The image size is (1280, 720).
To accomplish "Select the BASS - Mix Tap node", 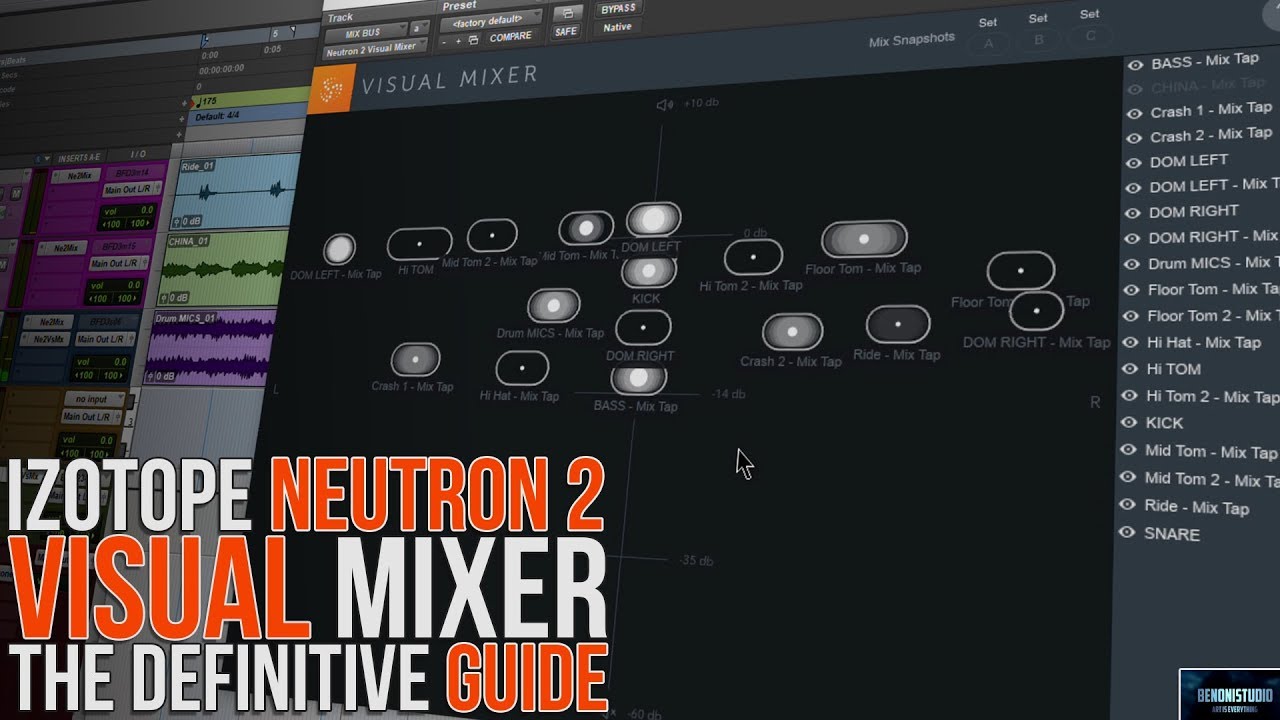I will [x=638, y=379].
